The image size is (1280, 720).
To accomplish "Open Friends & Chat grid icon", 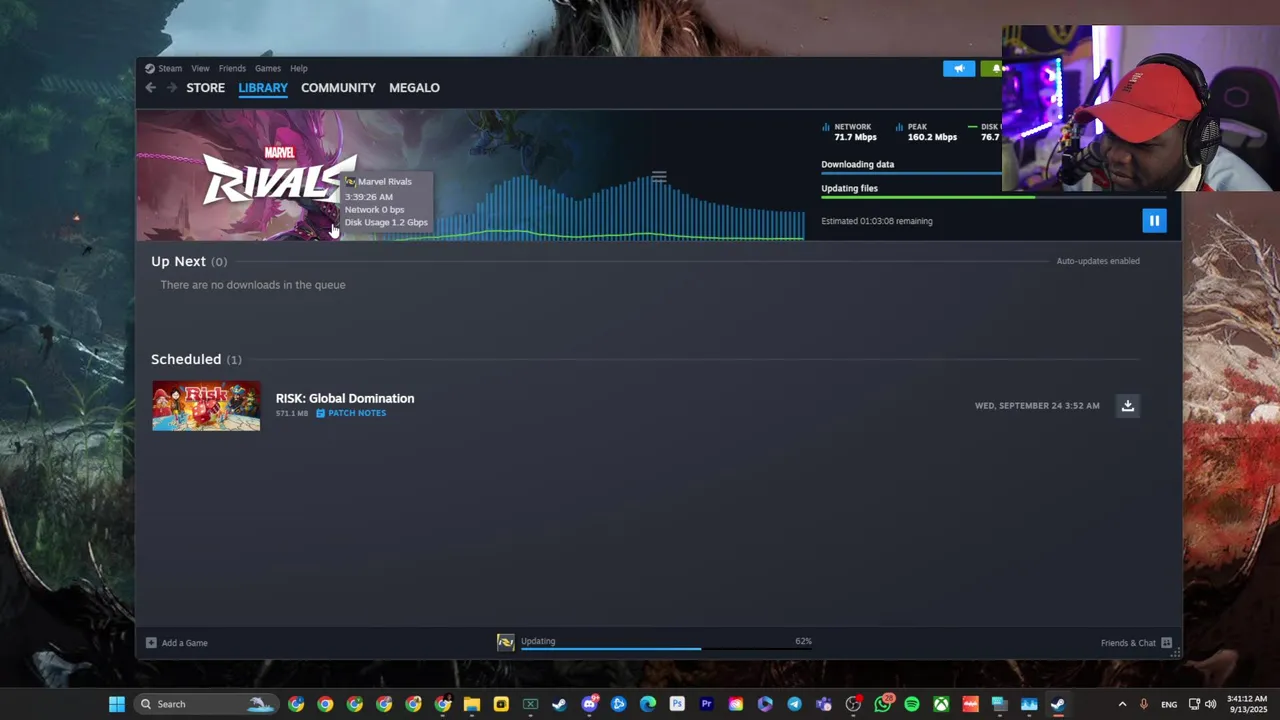I will point(1166,643).
